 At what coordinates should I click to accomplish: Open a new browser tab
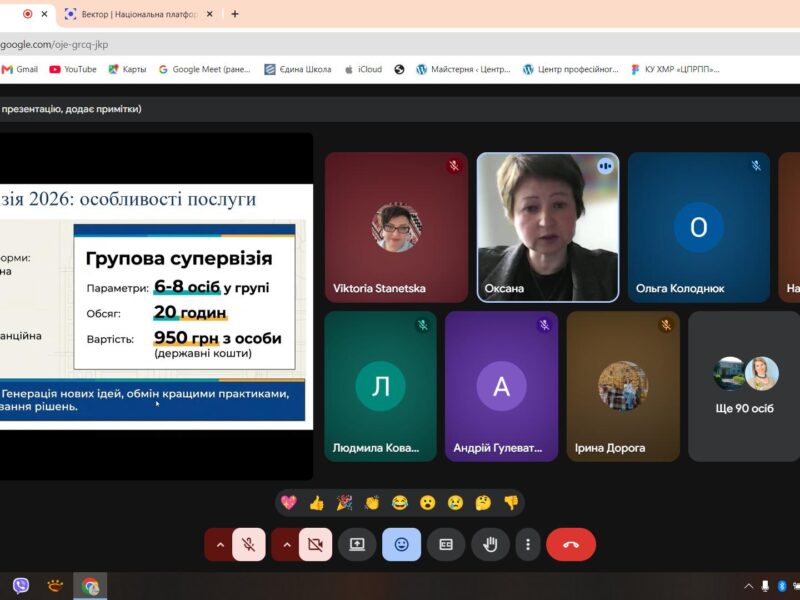click(235, 14)
